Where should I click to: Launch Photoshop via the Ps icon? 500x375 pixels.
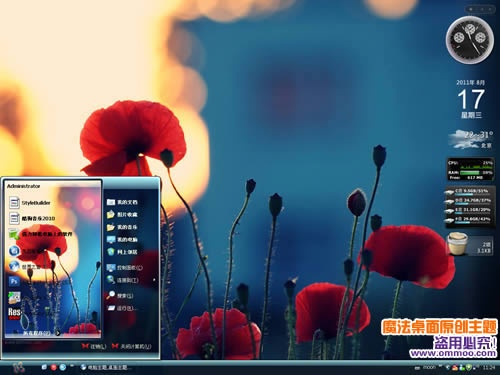[x=14, y=281]
